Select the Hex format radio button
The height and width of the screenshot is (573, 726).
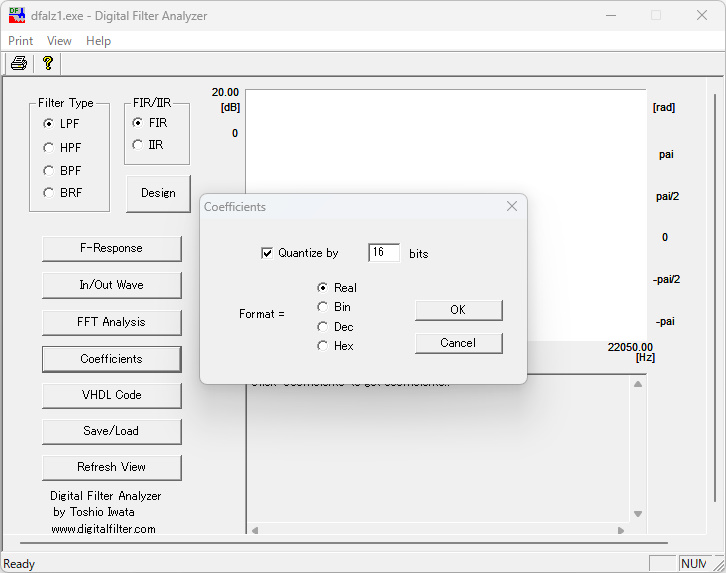(322, 346)
